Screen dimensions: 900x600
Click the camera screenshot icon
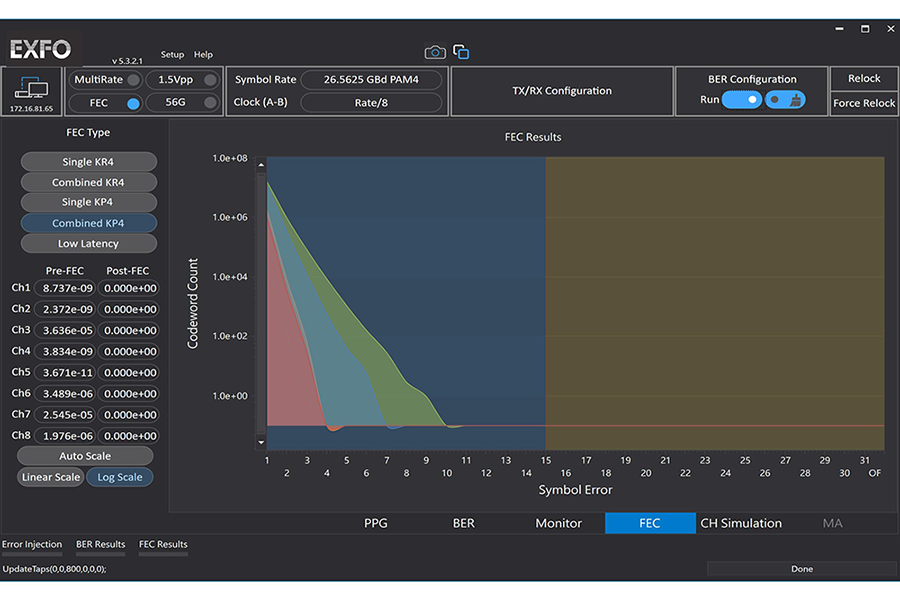pos(435,52)
